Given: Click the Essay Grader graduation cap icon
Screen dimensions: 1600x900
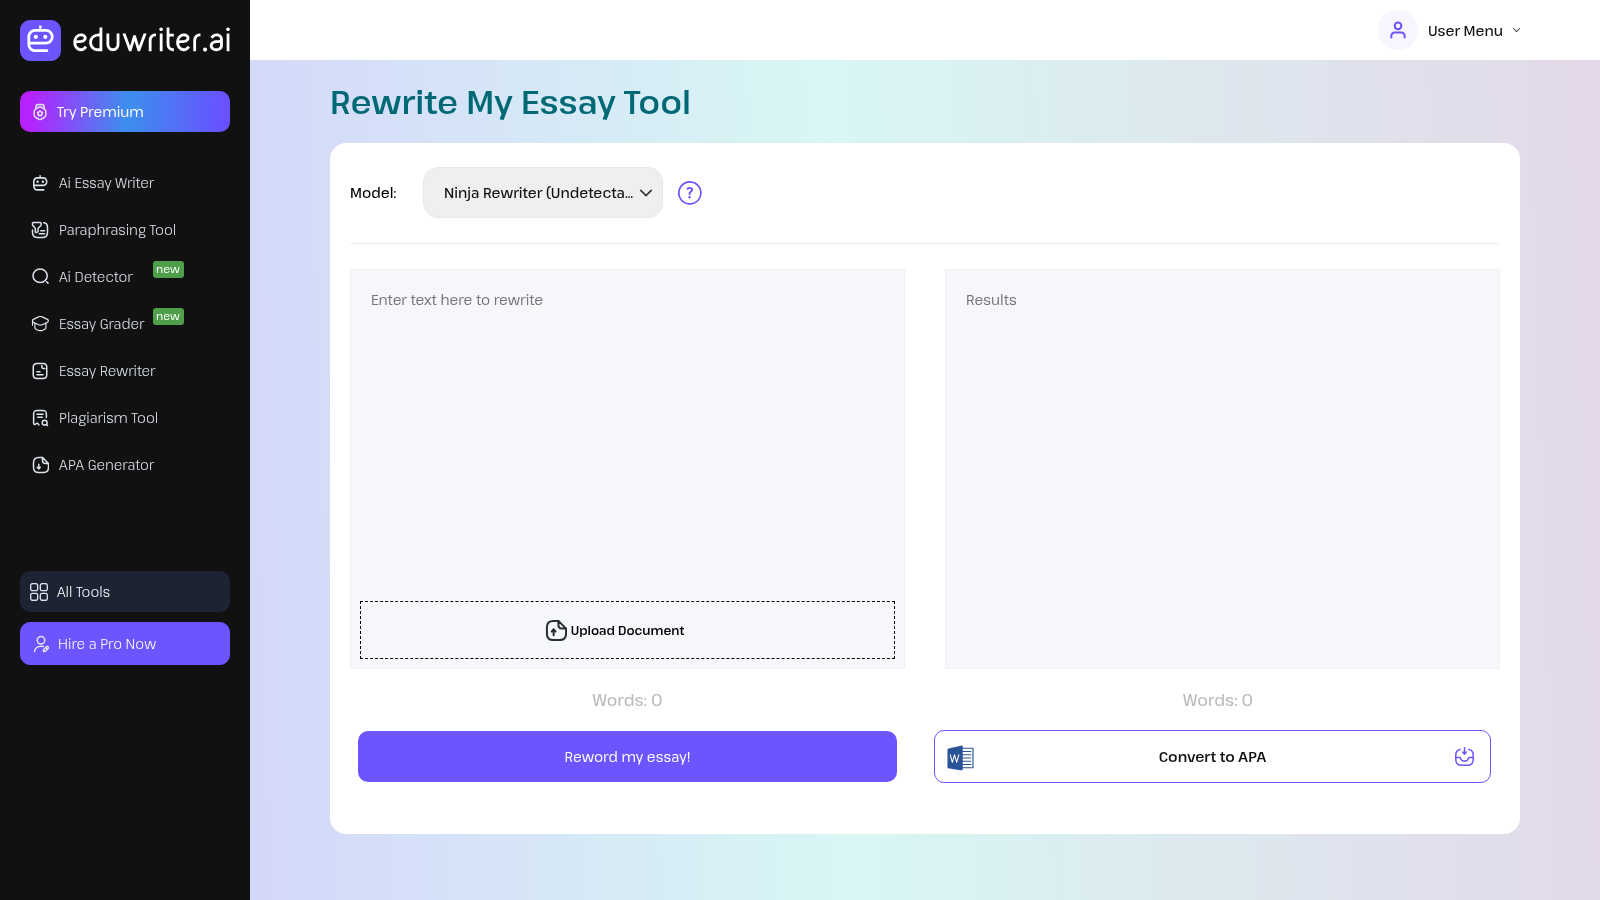Looking at the screenshot, I should point(40,324).
